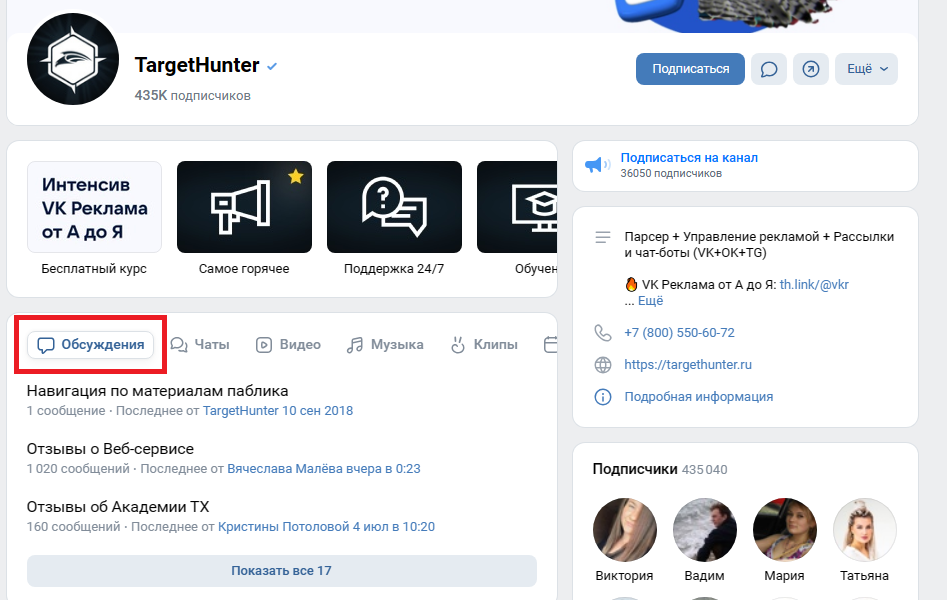Viewport: 947px width, 600px height.
Task: Click the phone handset icon
Action: point(603,333)
